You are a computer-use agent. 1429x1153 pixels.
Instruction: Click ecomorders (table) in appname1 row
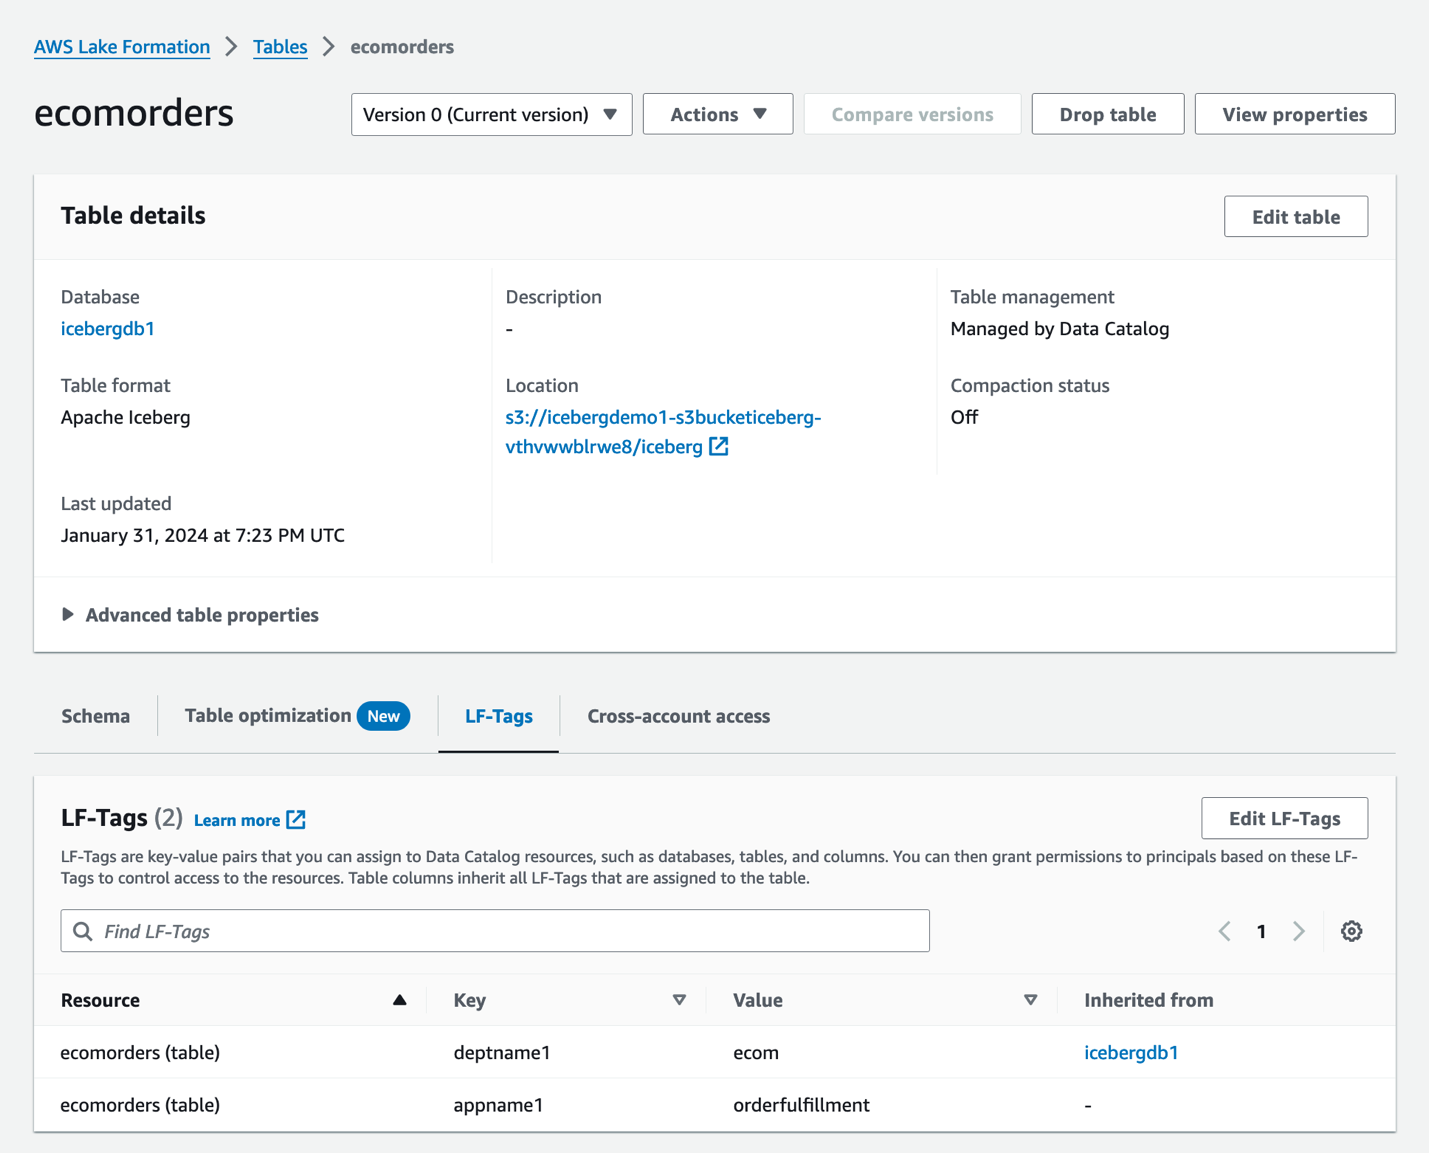point(140,1105)
